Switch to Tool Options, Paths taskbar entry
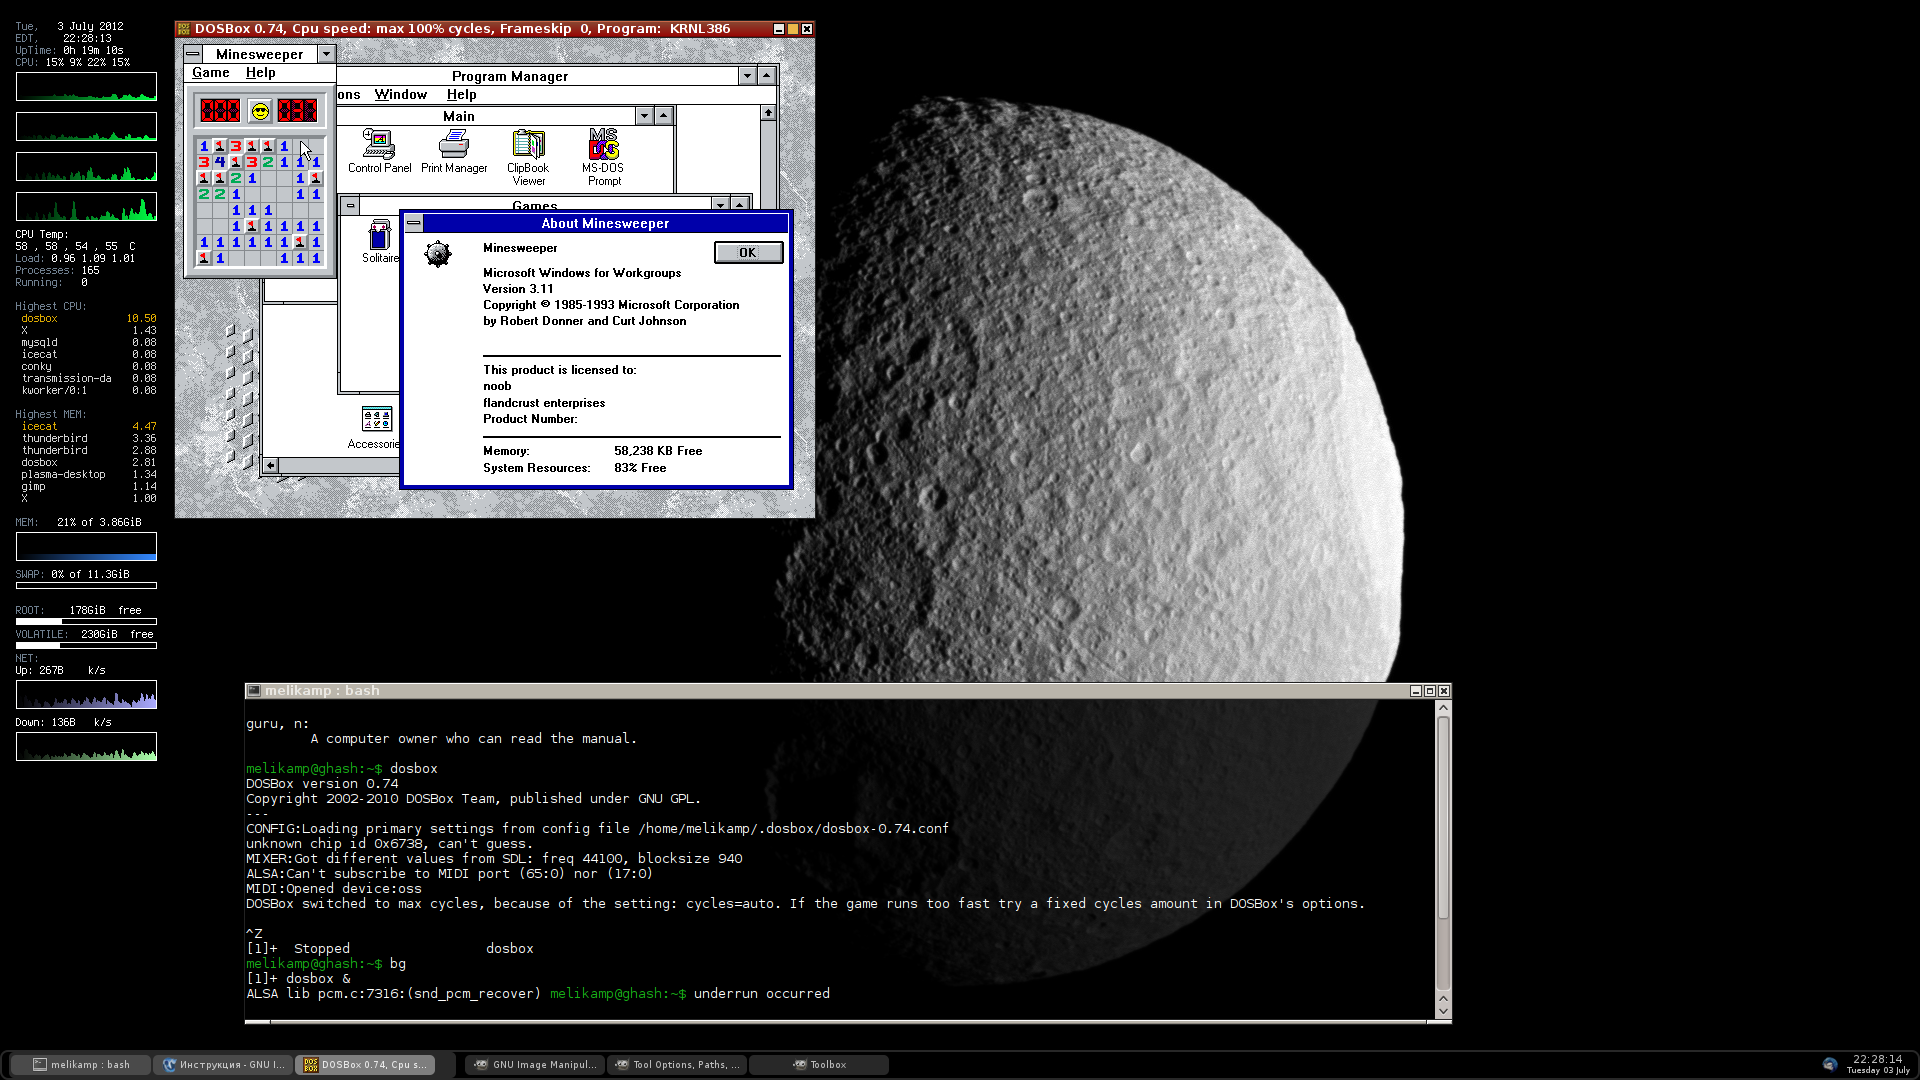This screenshot has height=1080, width=1920. coord(677,1065)
